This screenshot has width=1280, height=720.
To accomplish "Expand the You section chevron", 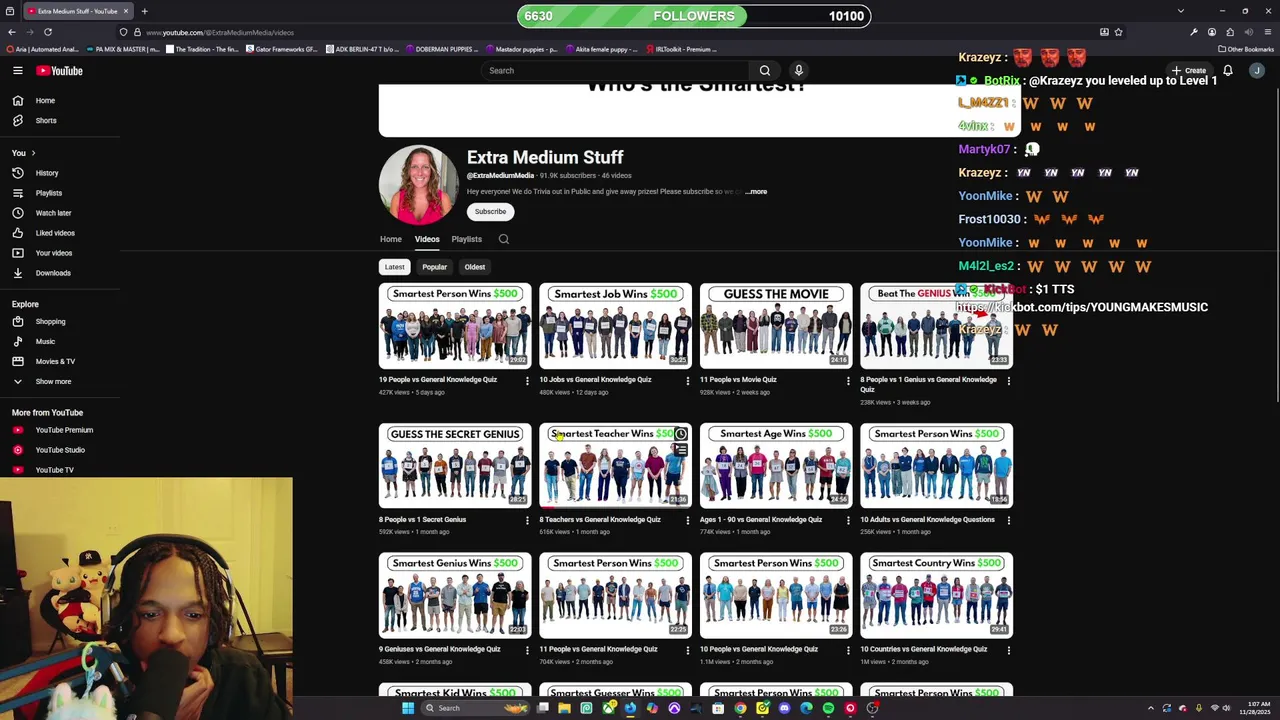I will [x=33, y=153].
